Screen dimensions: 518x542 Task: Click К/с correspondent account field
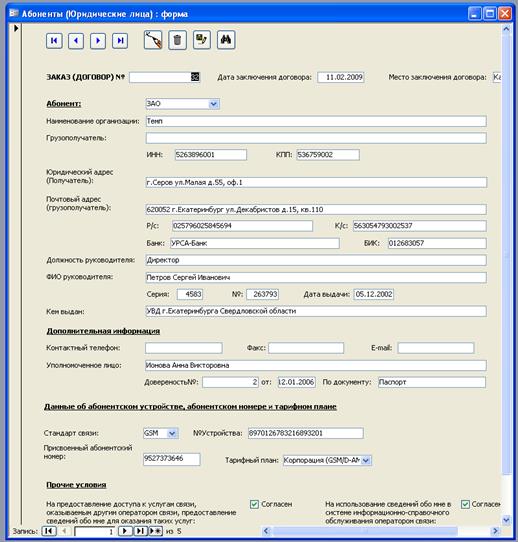[x=420, y=226]
